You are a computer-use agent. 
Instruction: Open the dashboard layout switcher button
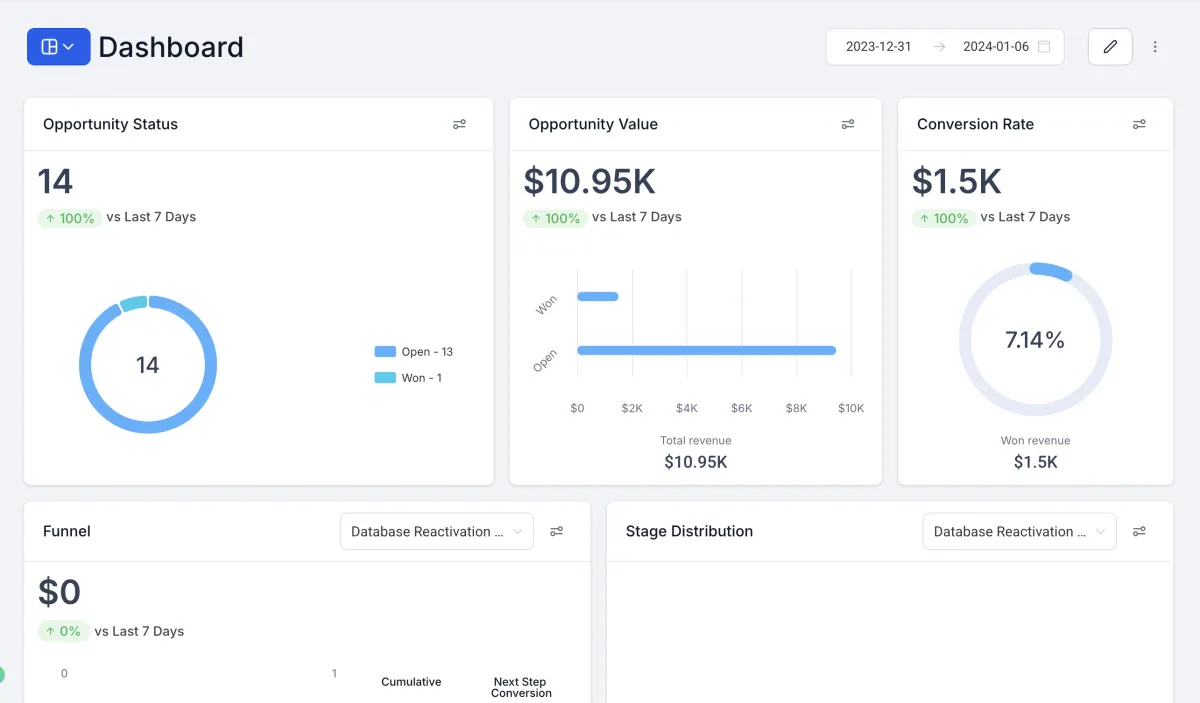click(58, 47)
